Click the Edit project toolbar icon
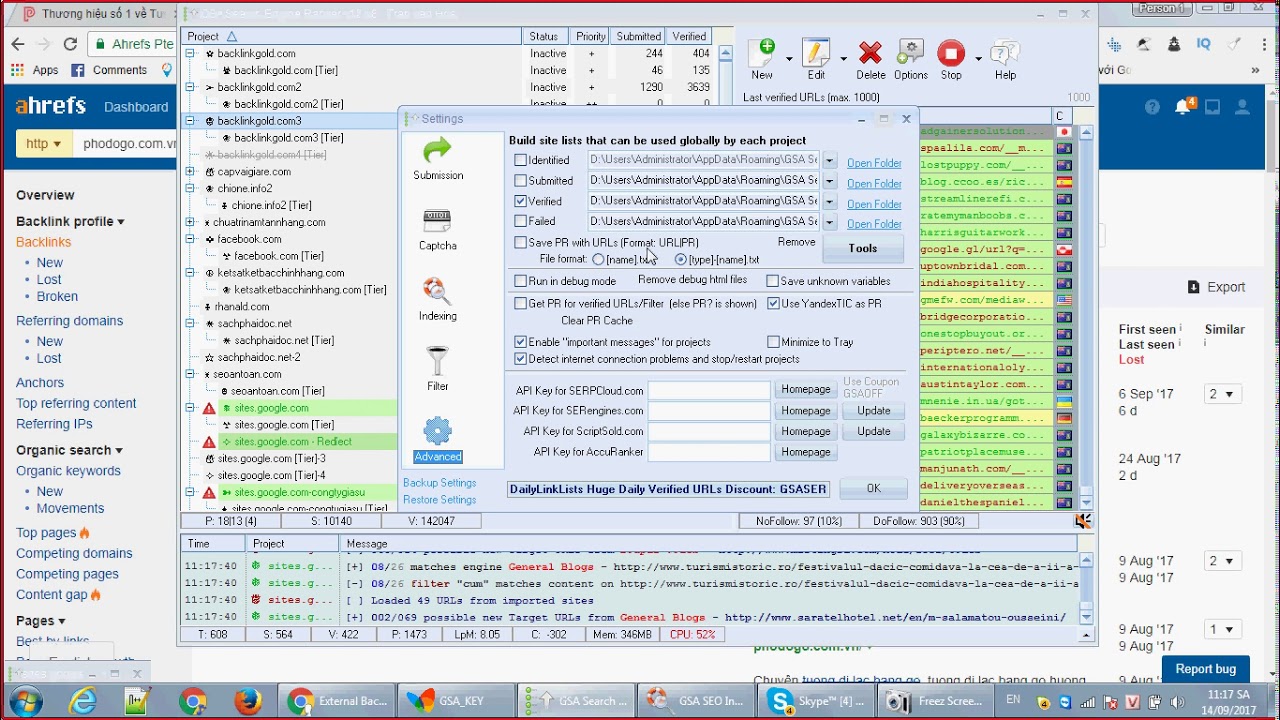 tap(816, 60)
